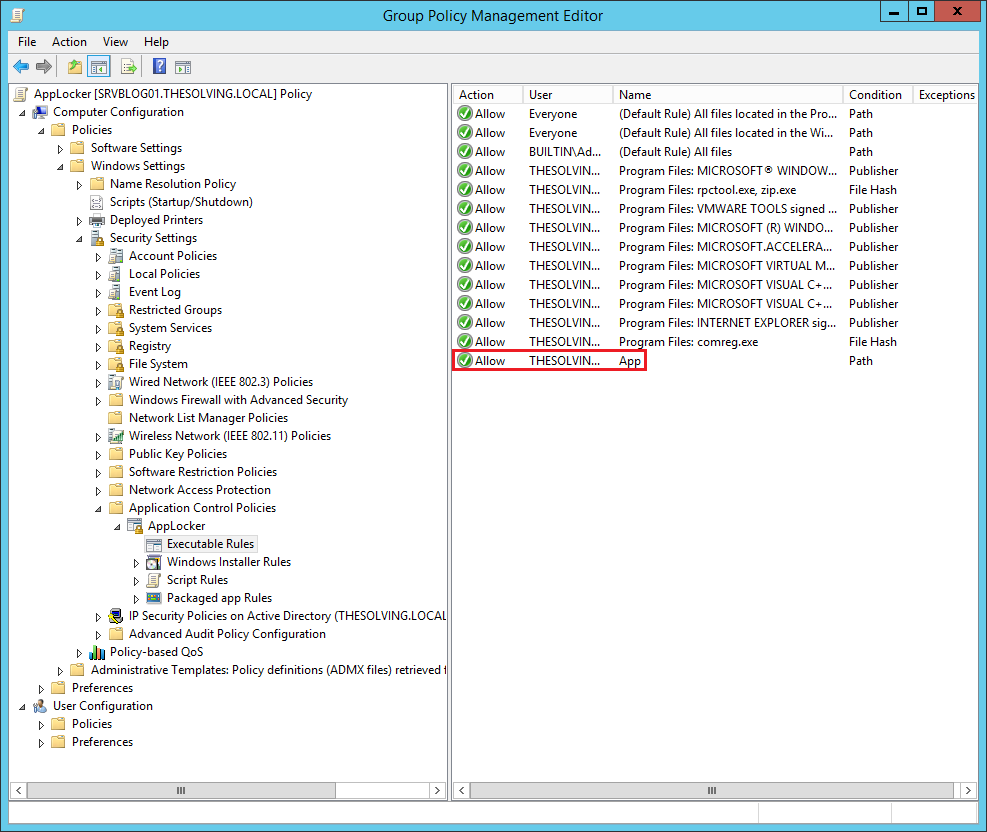Expand the Software Settings node

(x=60, y=149)
